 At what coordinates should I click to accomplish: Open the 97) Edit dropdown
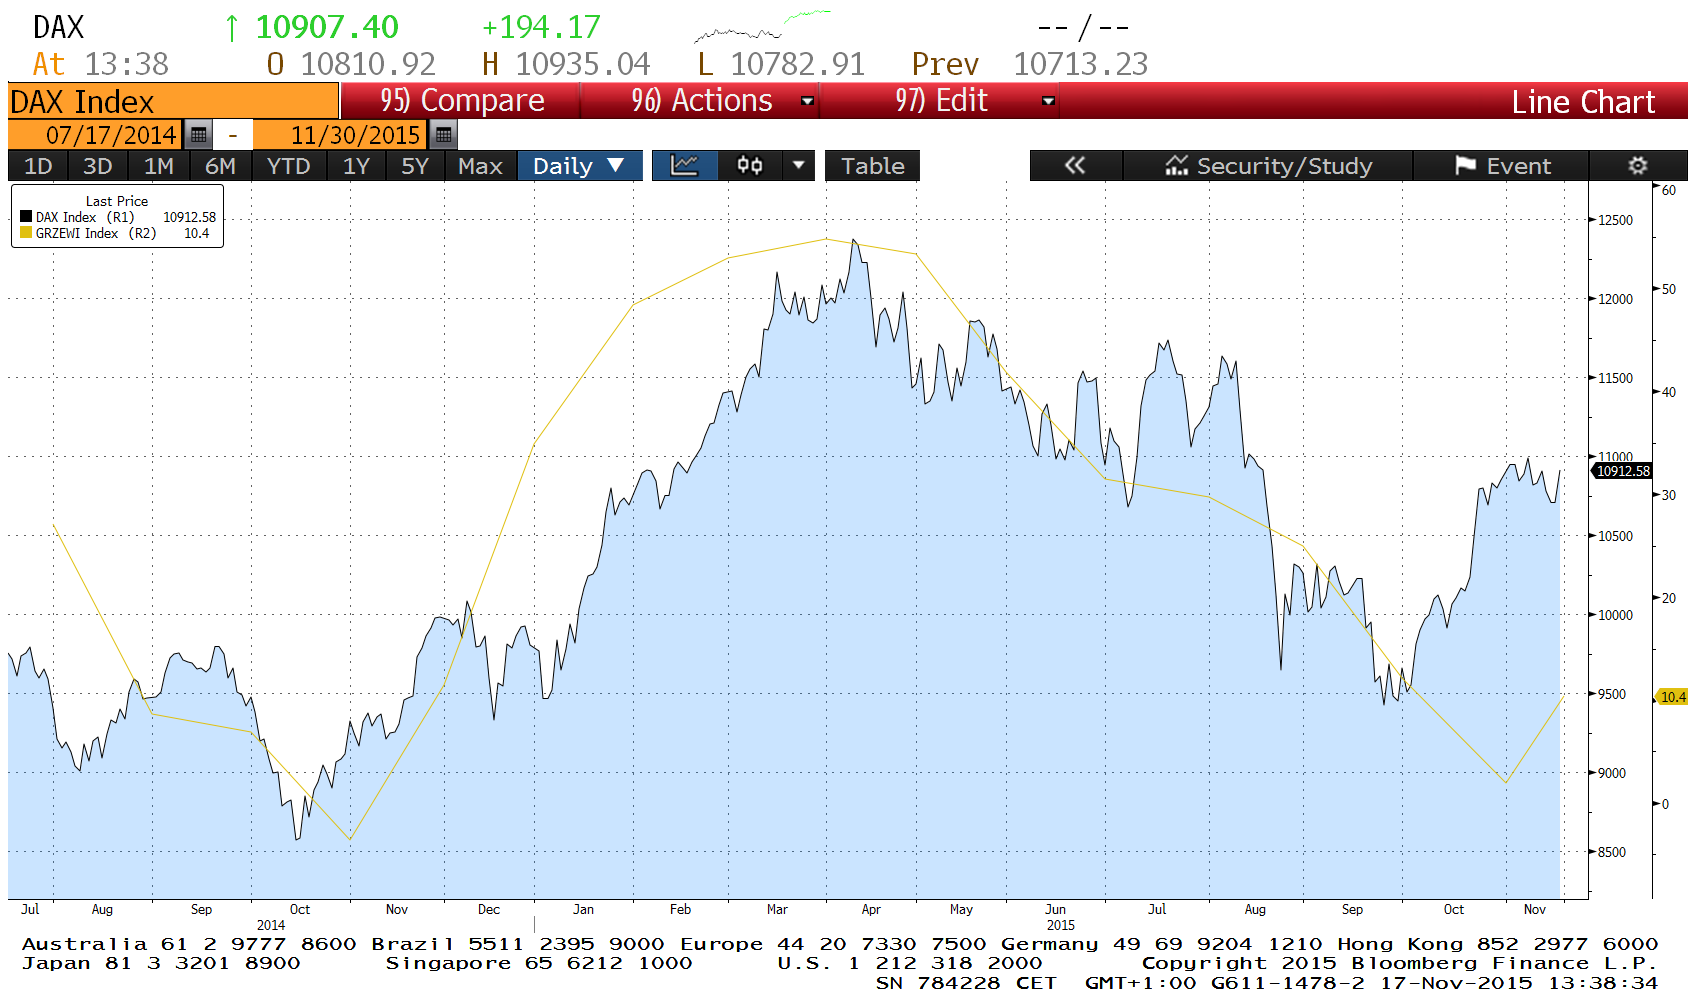tap(940, 101)
